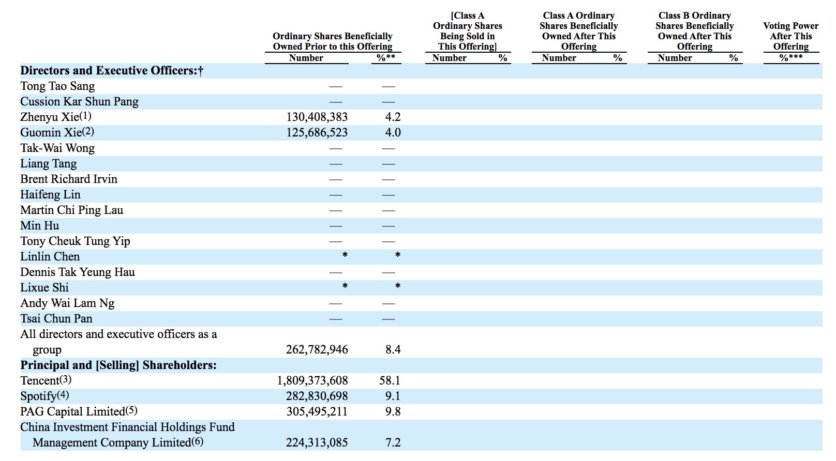Click the group total 262,782,946

click(317, 350)
